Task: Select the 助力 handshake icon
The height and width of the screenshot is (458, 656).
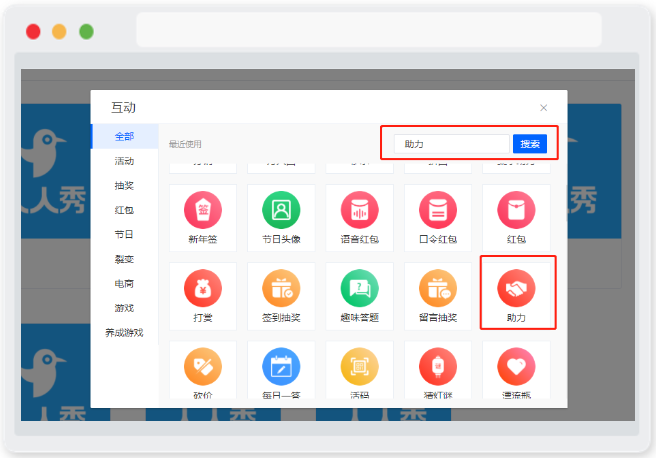Action: coord(516,288)
